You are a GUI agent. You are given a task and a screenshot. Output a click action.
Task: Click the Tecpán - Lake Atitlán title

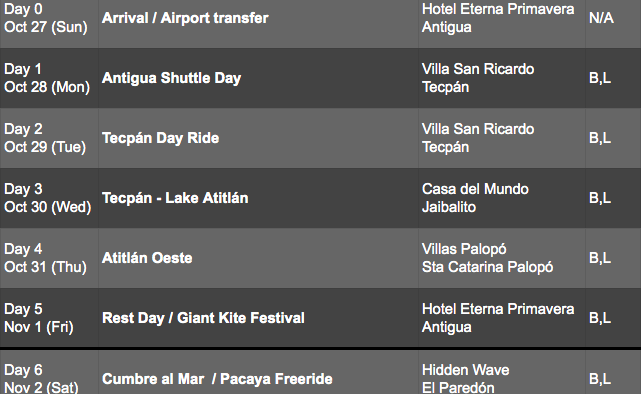(x=175, y=198)
